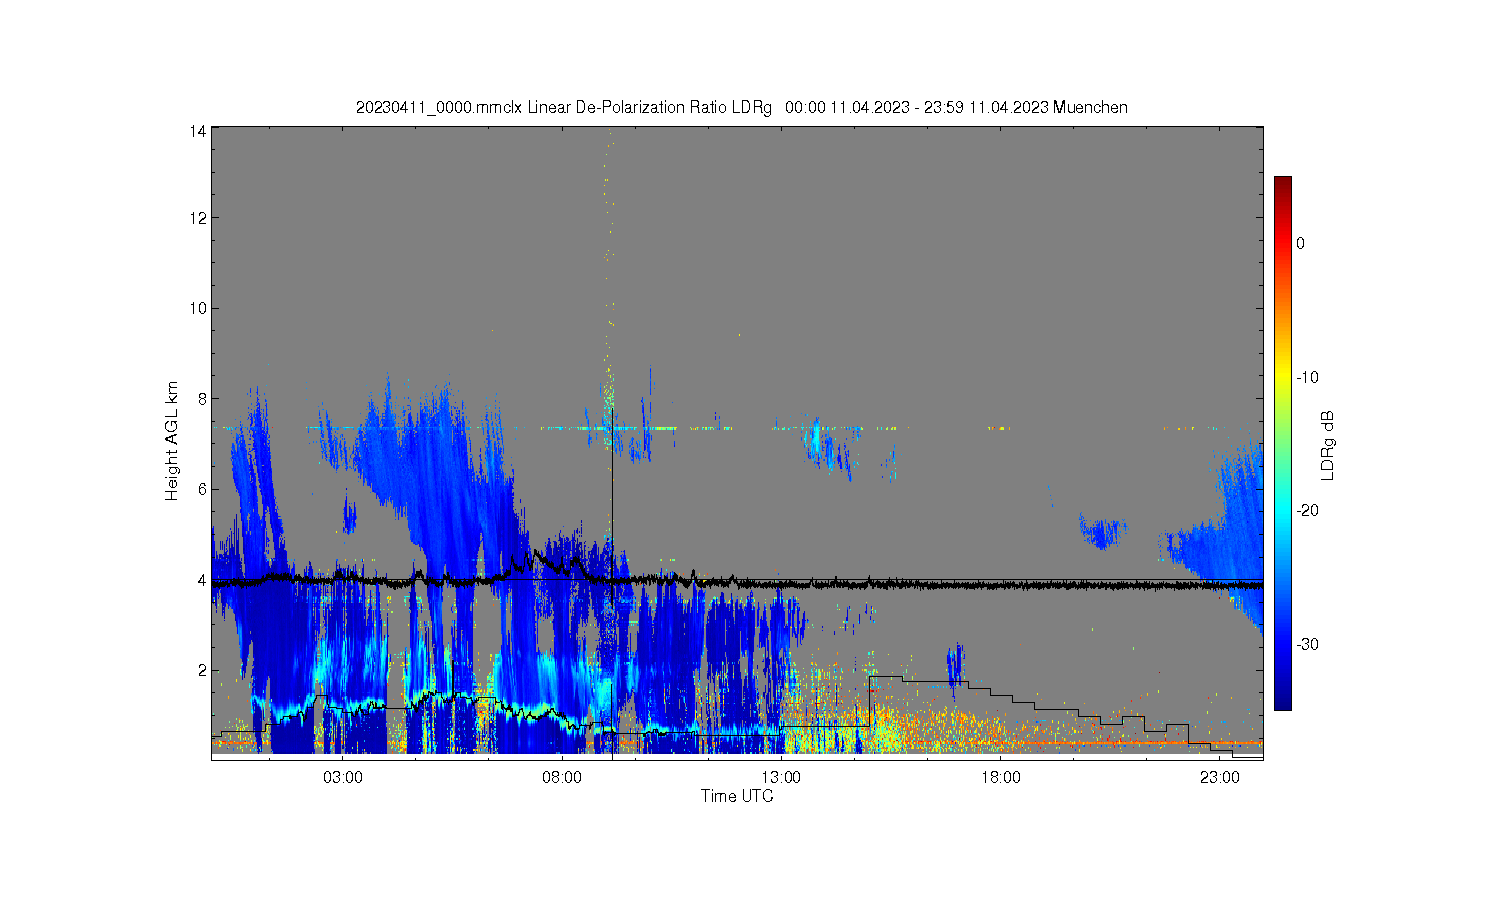Click the colorbar value -20
The height and width of the screenshot is (900, 1500).
point(1307,510)
